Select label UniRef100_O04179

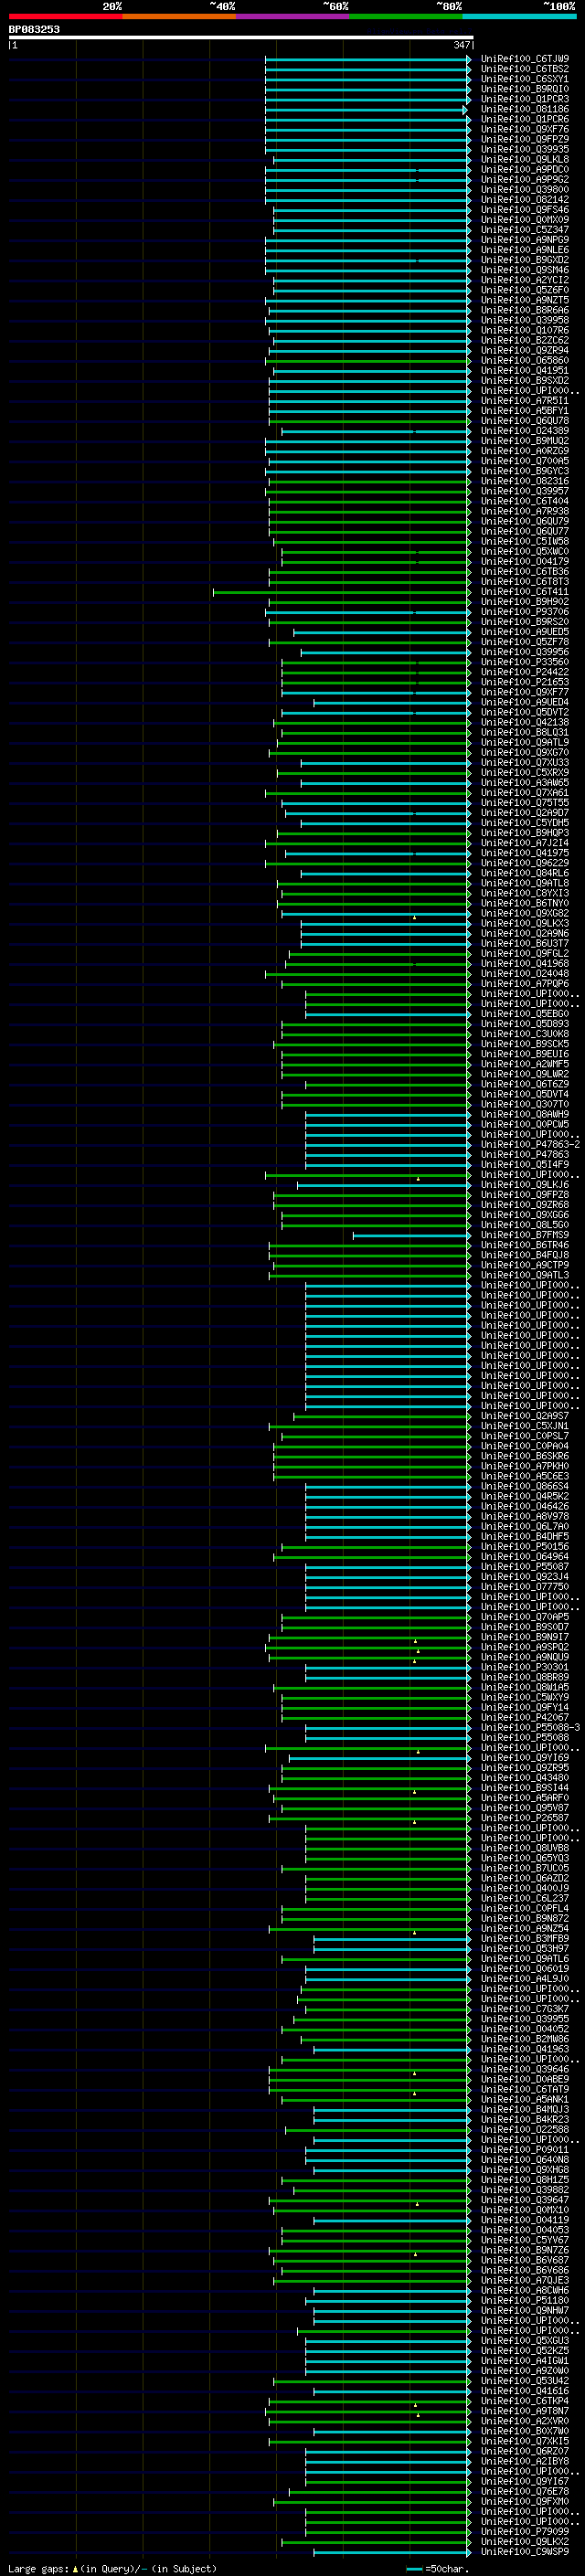coord(525,561)
